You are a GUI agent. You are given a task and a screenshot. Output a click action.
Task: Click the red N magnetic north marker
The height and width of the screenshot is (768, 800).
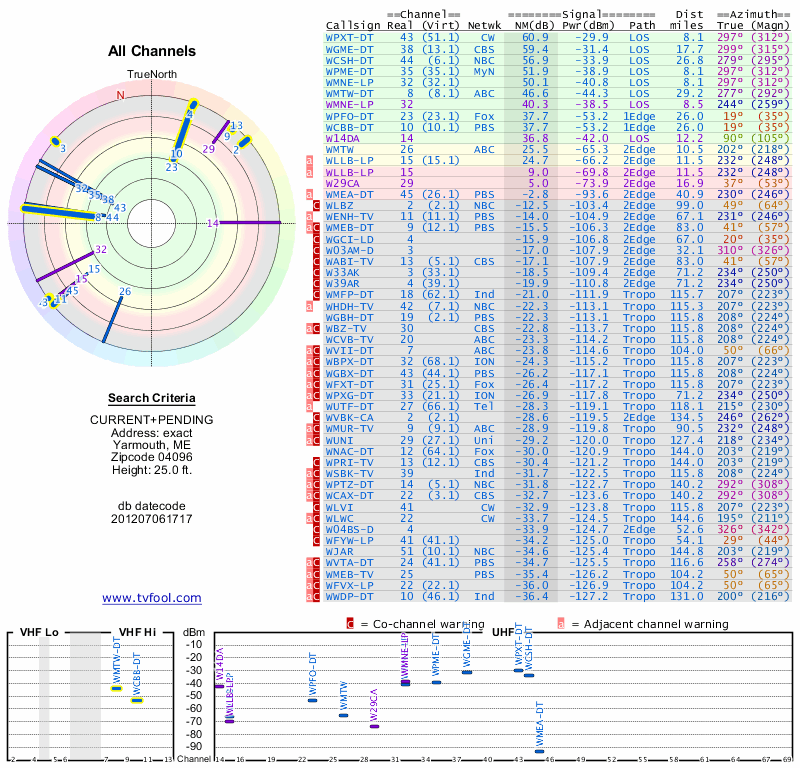coord(120,95)
